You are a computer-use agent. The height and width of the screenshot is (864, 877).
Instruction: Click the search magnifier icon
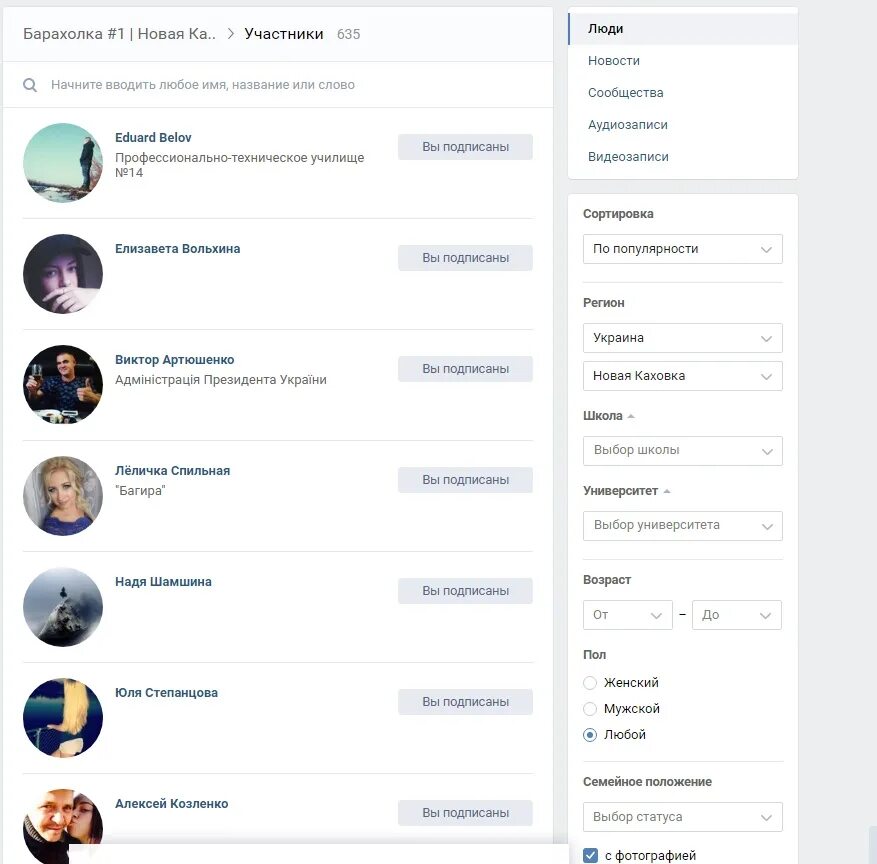click(30, 85)
